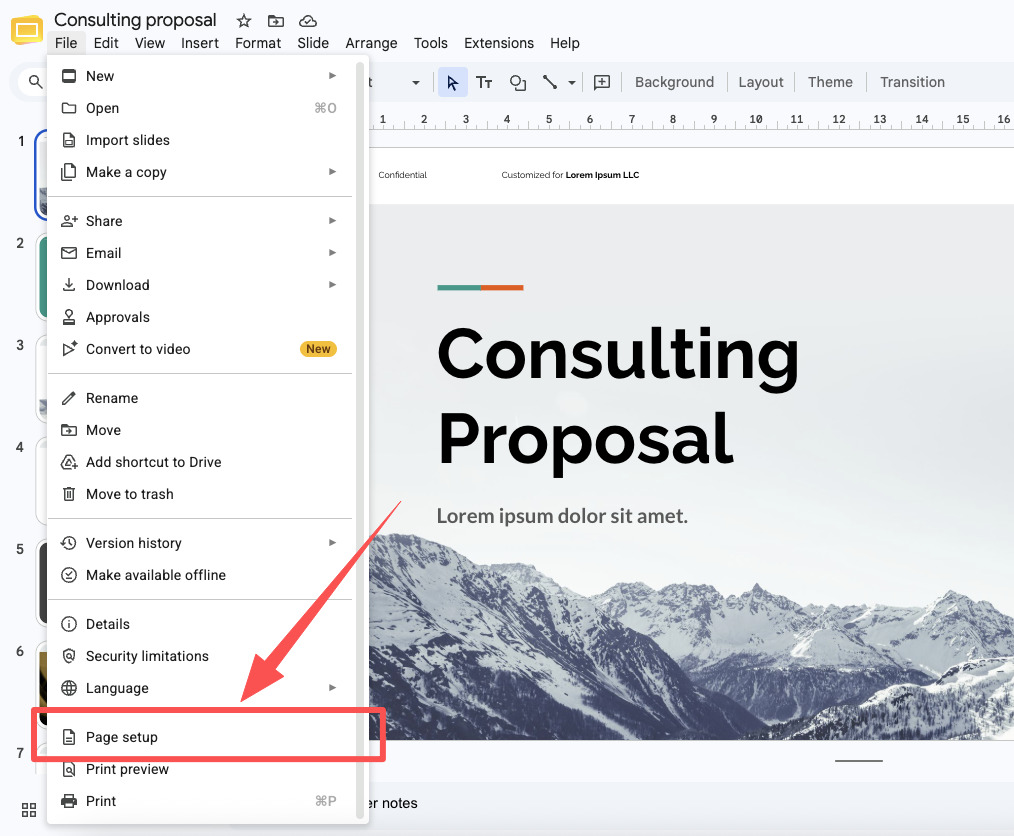Select the line tool

[550, 82]
